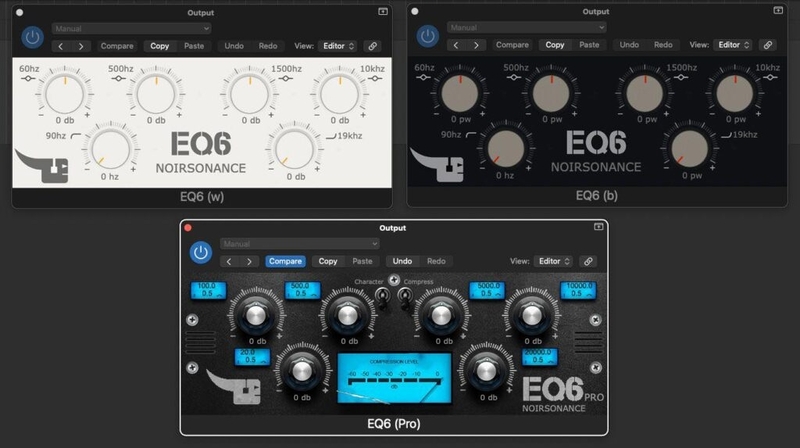This screenshot has width=800, height=448.
Task: Click the 500hz gain knob in EQ6 (w)
Action: click(156, 95)
